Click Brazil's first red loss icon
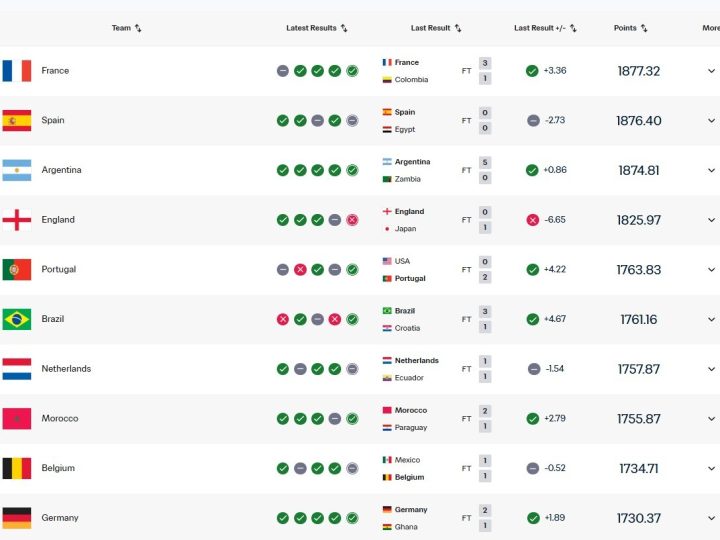This screenshot has width=720, height=540. tap(283, 319)
